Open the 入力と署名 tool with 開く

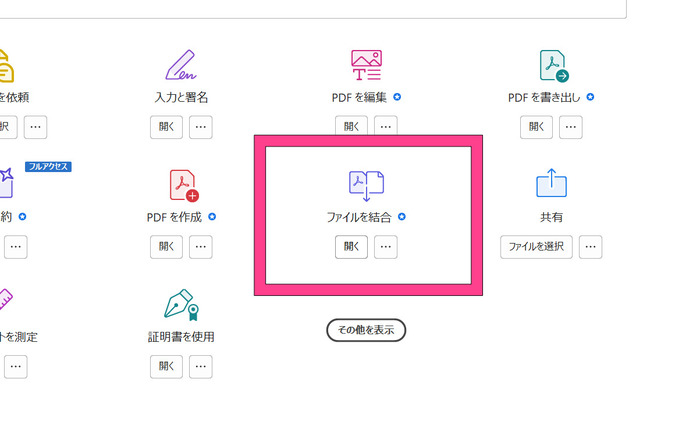tap(166, 127)
